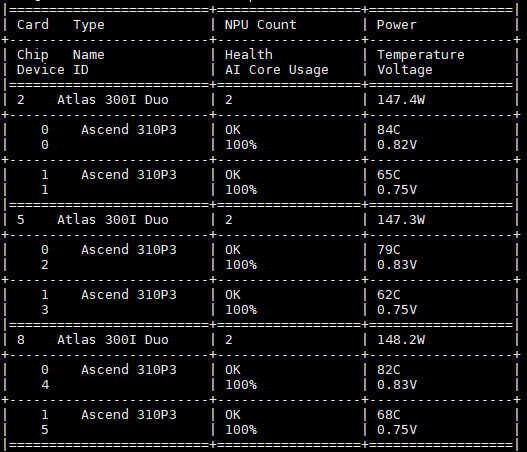Click 'Atlas 300I Duo' for card 8
This screenshot has width=527, height=452.
(113, 340)
